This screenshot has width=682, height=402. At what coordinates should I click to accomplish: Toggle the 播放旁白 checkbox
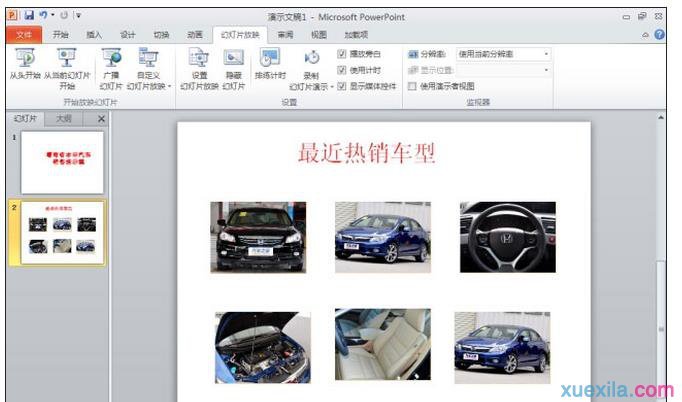pyautogui.click(x=342, y=54)
